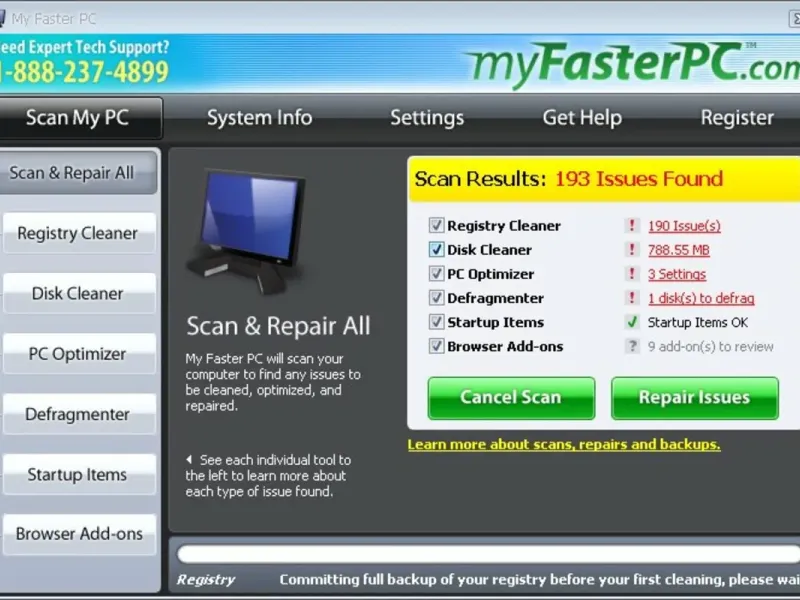Click the green checkmark icon for Startup Items OK

pos(632,322)
